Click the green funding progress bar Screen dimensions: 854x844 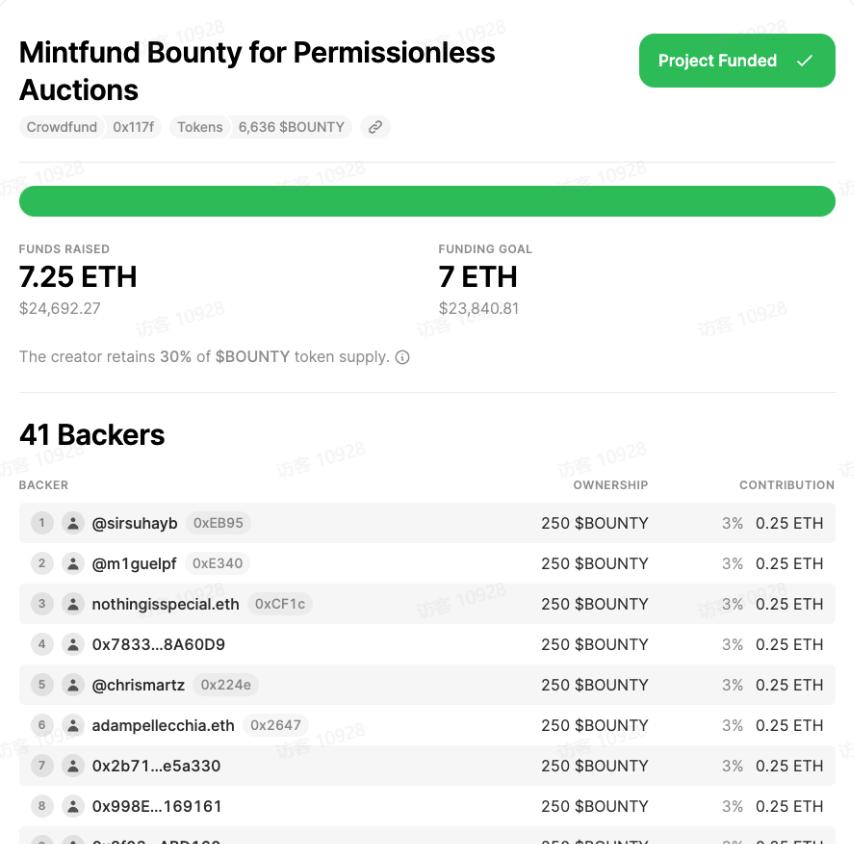tap(427, 201)
